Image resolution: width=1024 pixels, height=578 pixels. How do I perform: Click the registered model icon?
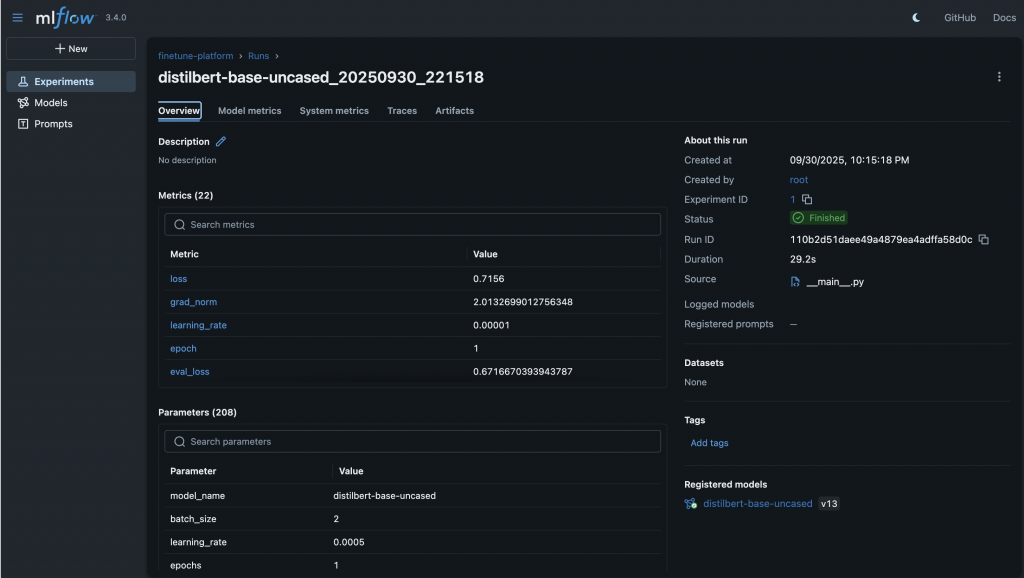click(690, 504)
